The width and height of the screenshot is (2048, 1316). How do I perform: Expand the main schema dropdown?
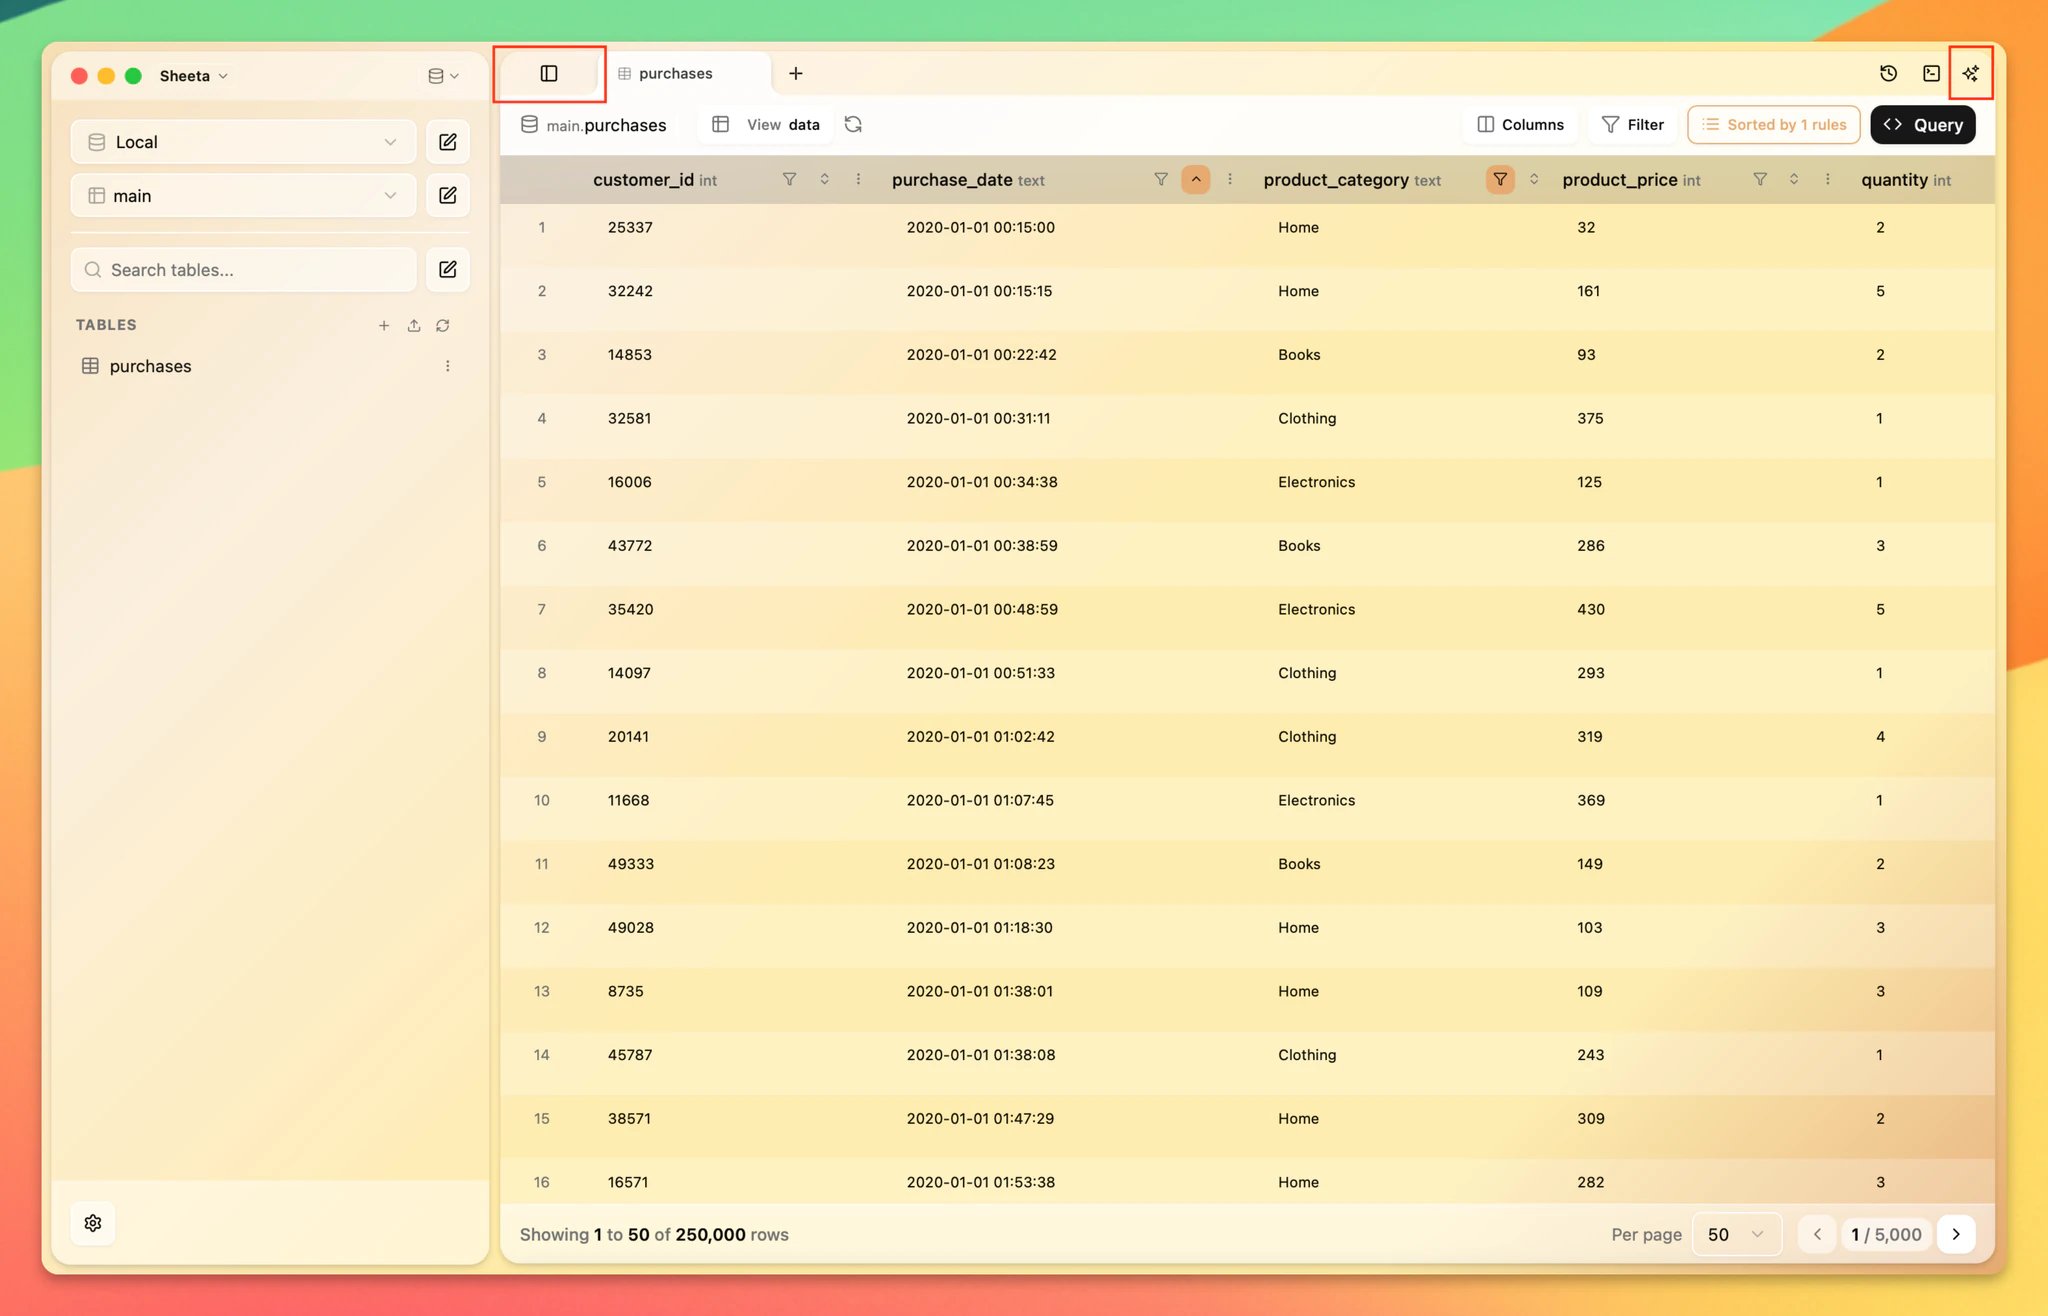pyautogui.click(x=243, y=196)
